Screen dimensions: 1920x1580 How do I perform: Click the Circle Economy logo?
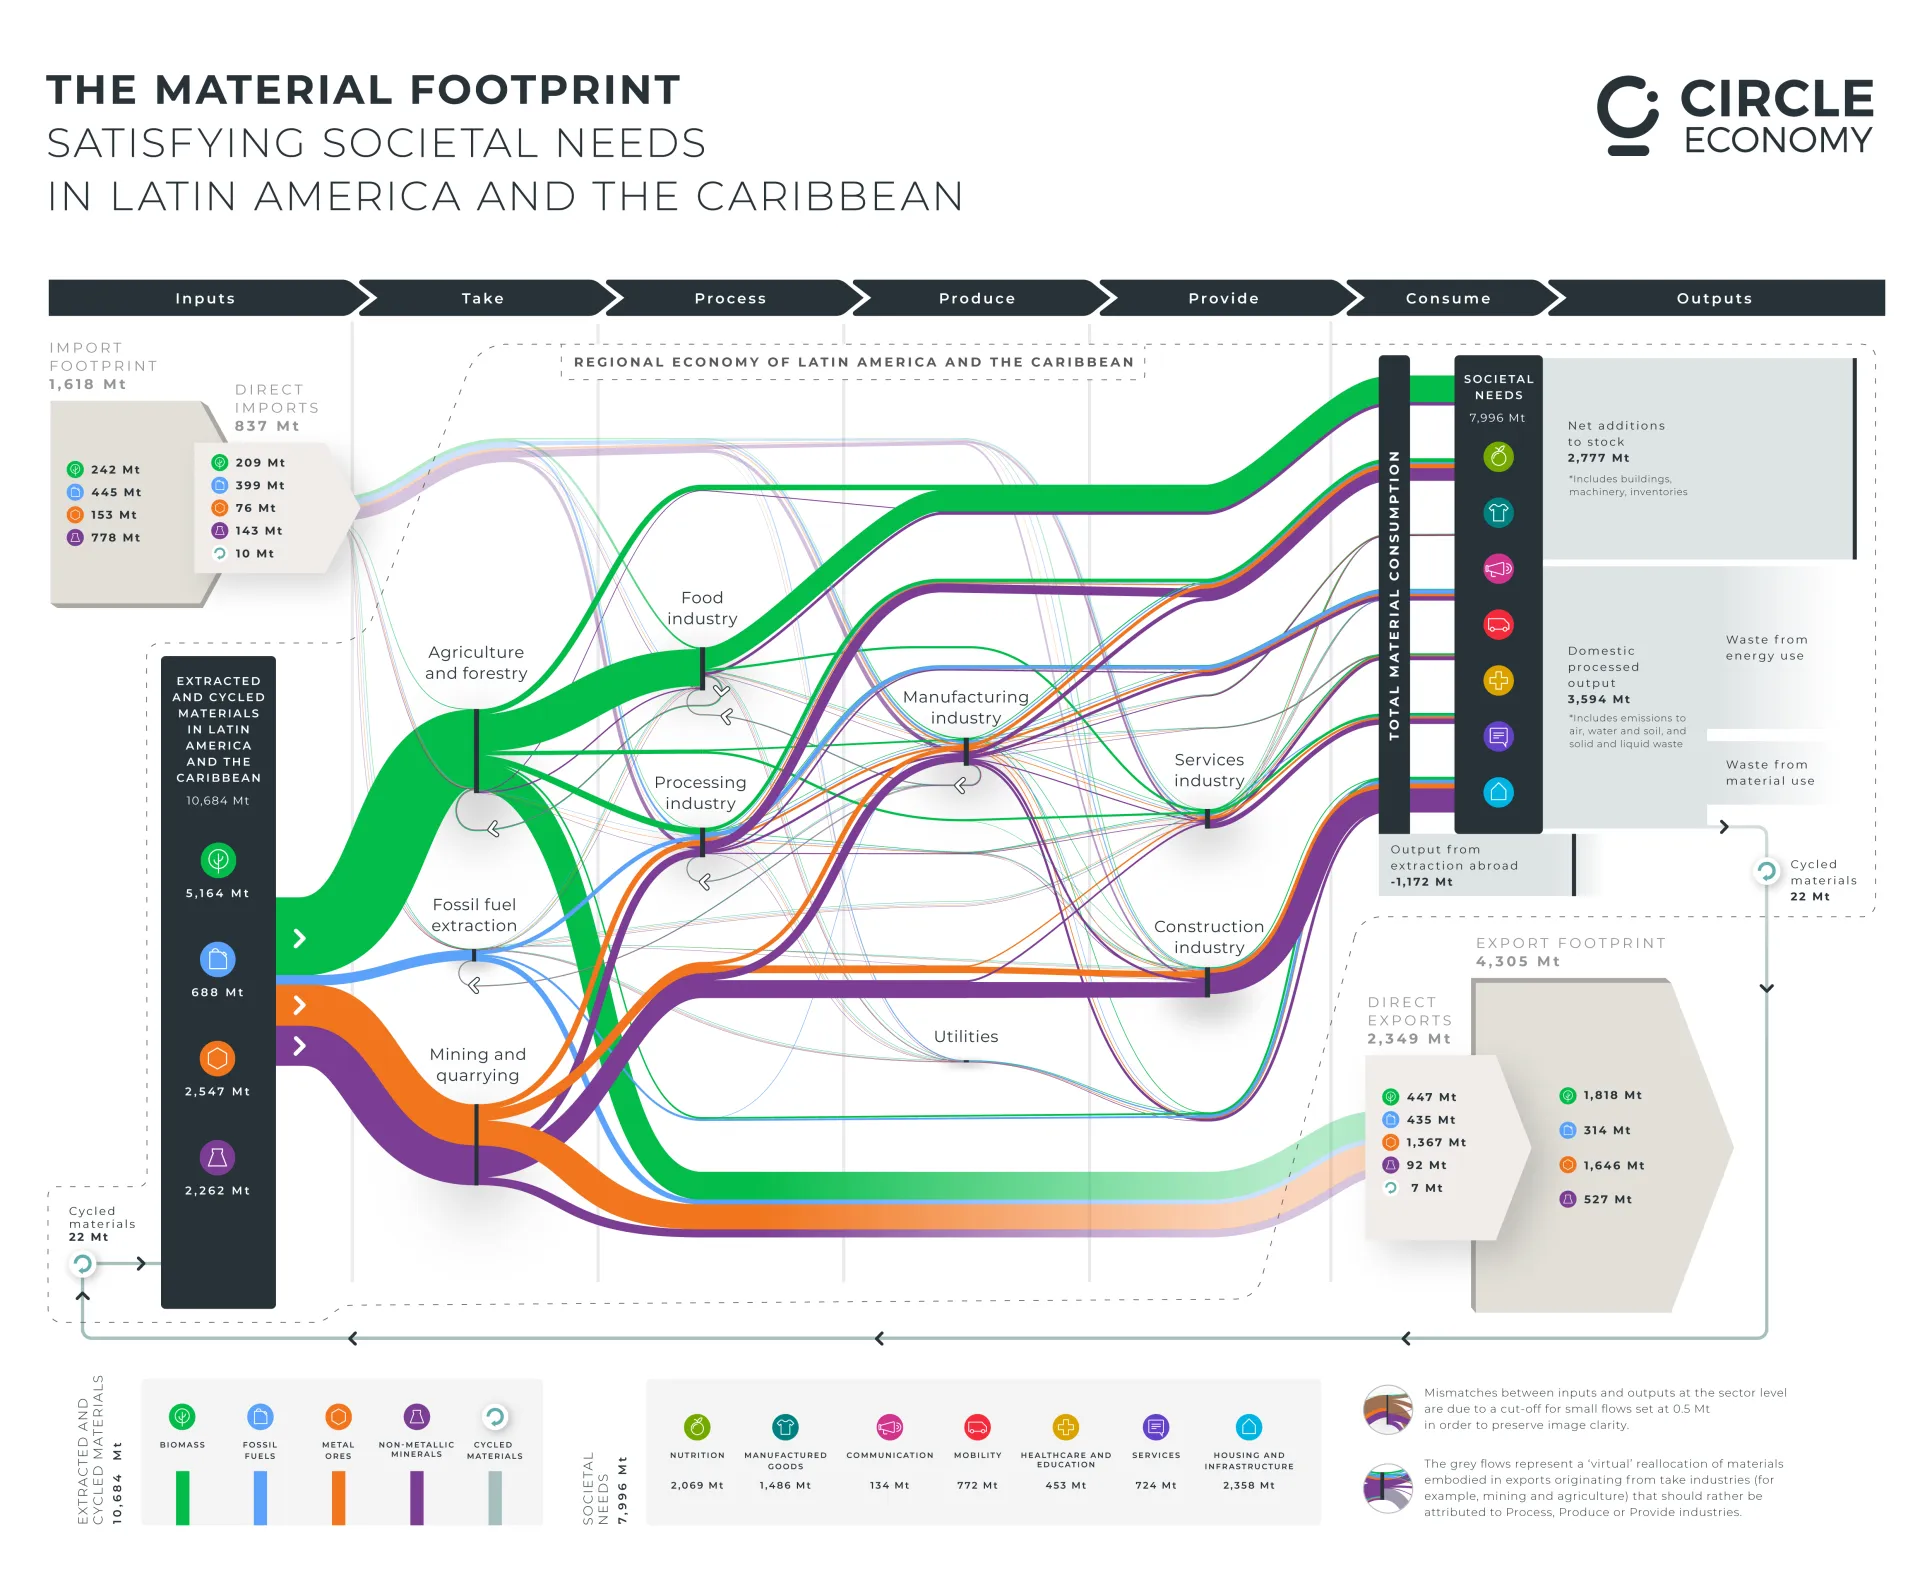(x=1735, y=116)
